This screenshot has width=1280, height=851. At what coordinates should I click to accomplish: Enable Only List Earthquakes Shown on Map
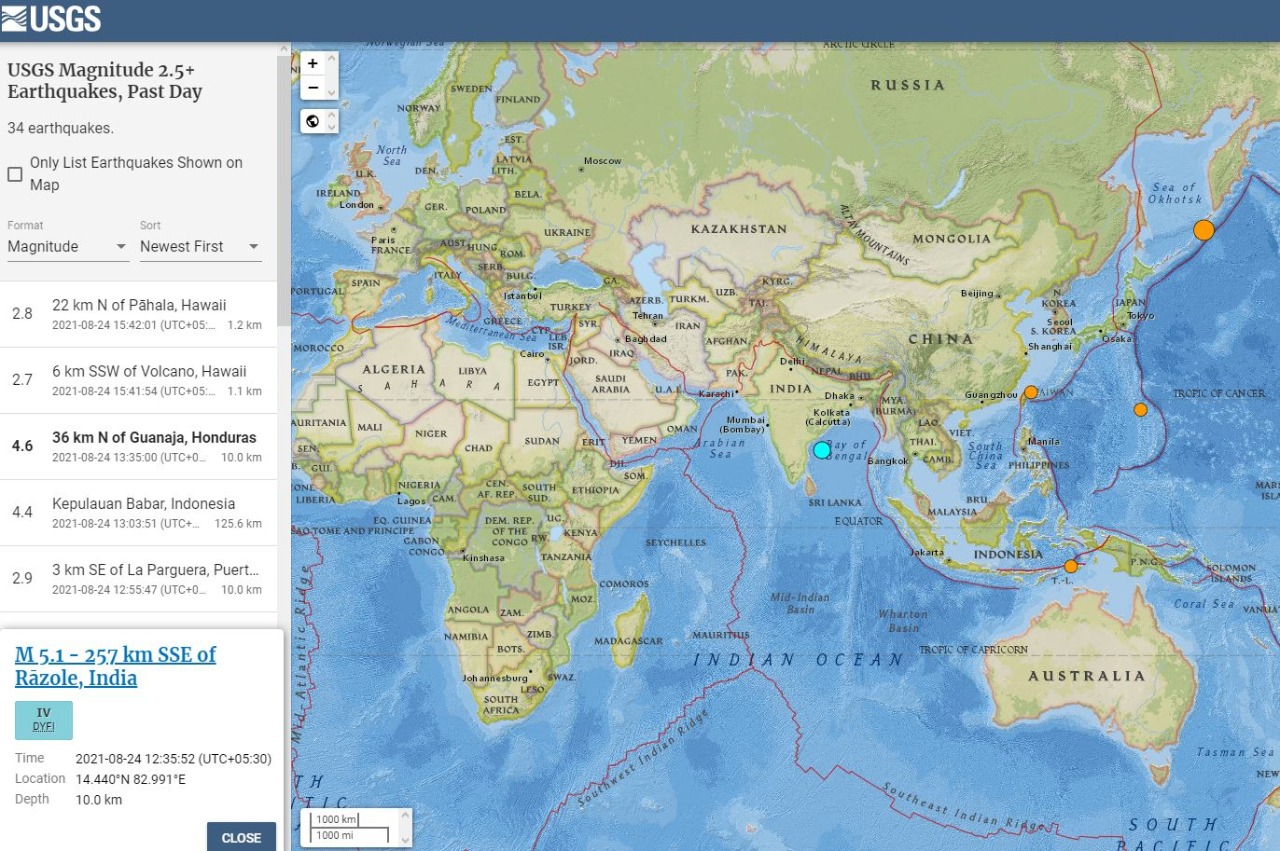coord(15,174)
